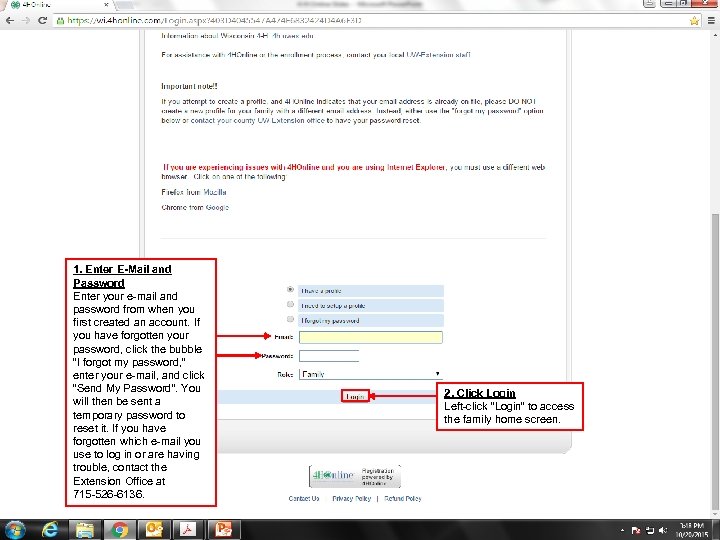Click the Login button
The width and height of the screenshot is (720, 540).
(355, 396)
